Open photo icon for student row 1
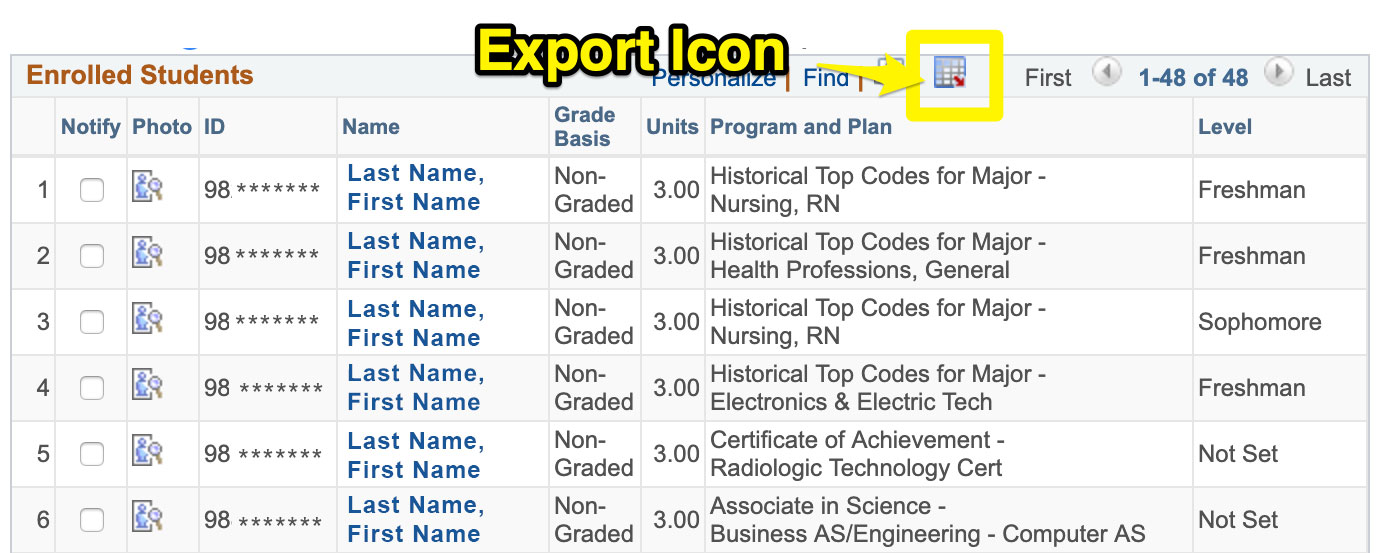The image size is (1384, 553). (147, 188)
